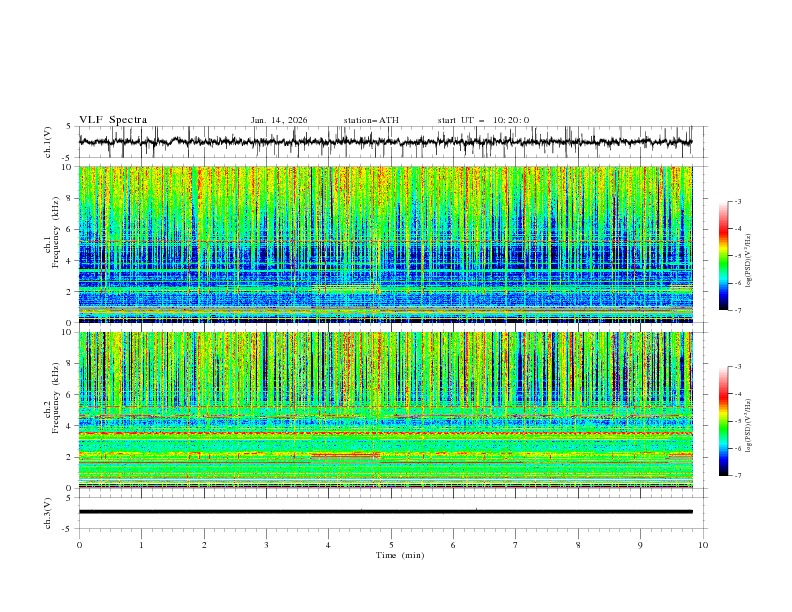Click the "-3" tick on ch.1 colorbar
This screenshot has height=612, width=792.
738,201
